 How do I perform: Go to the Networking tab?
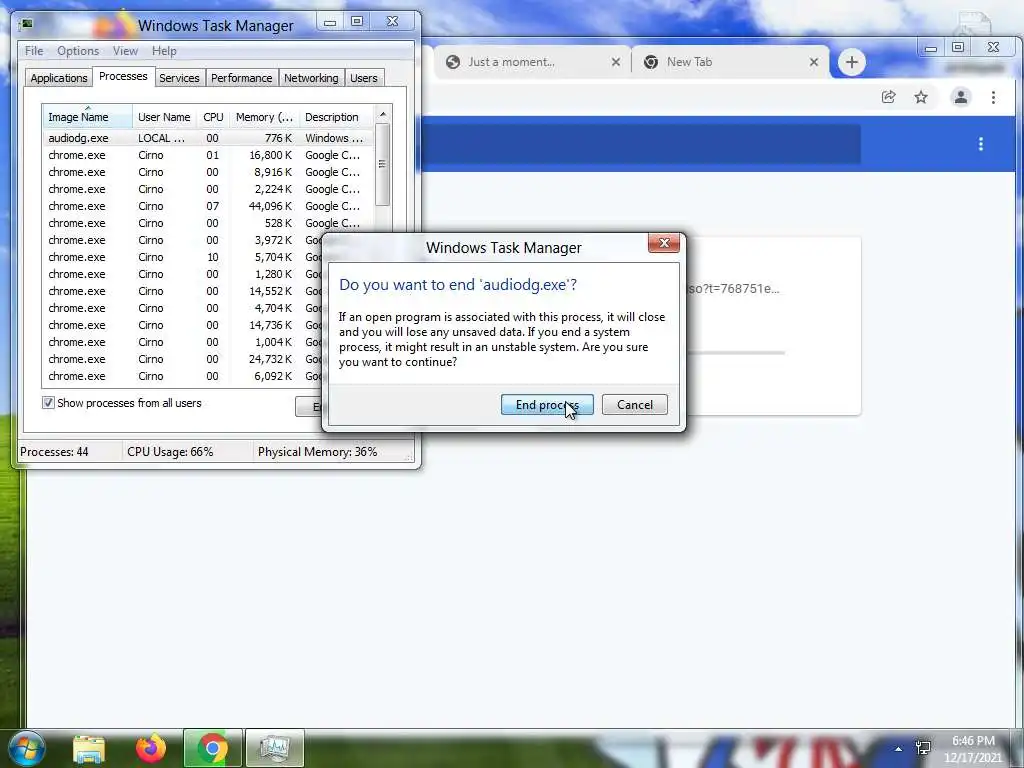(311, 78)
